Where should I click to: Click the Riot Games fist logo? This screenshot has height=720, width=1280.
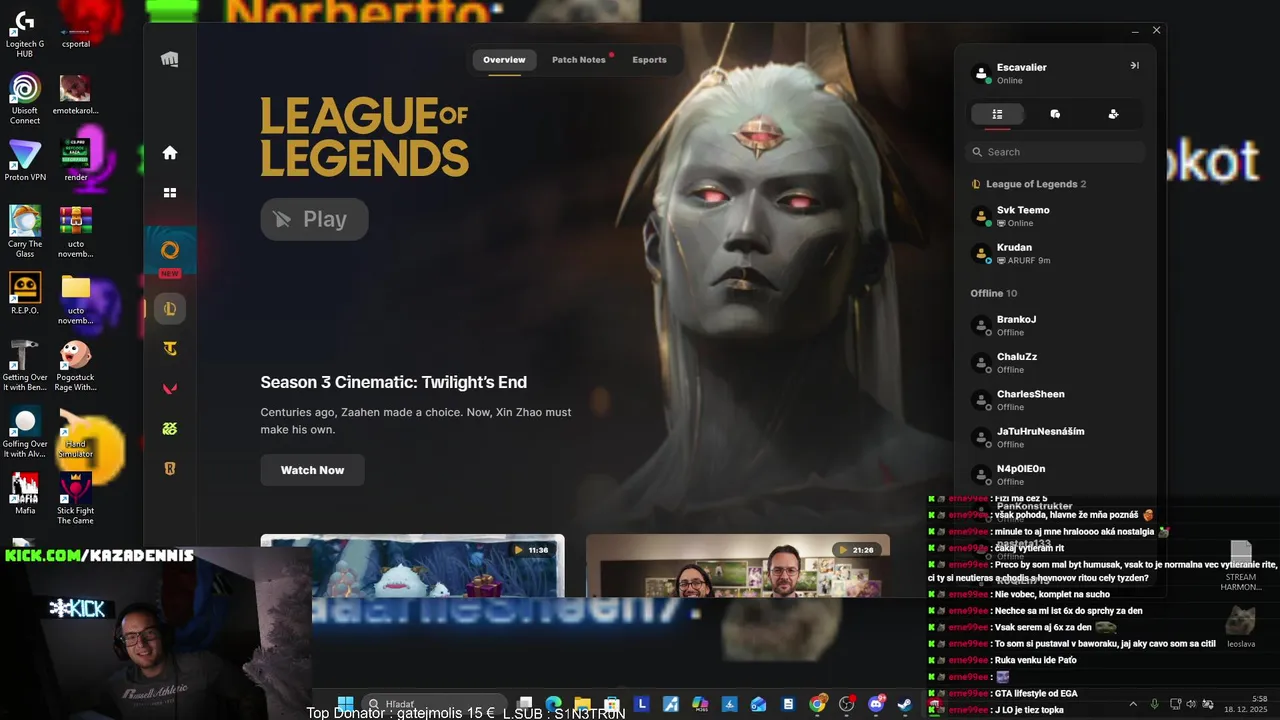[x=170, y=59]
